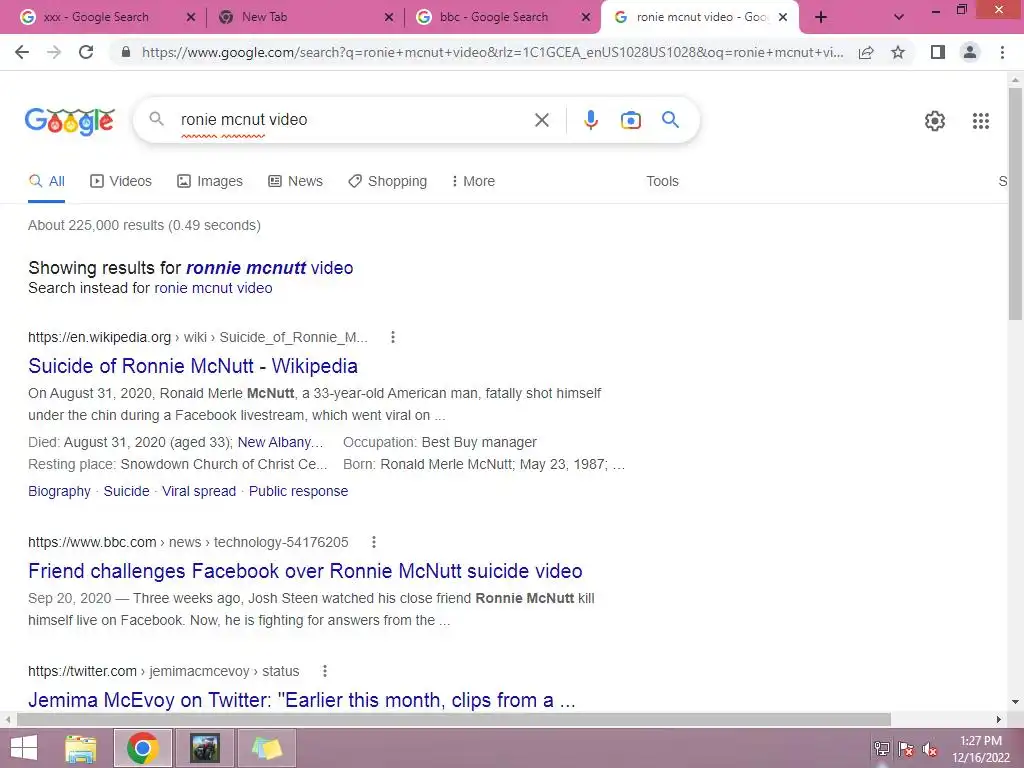1024x768 pixels.
Task: Select the All results filter
Action: pyautogui.click(x=47, y=182)
